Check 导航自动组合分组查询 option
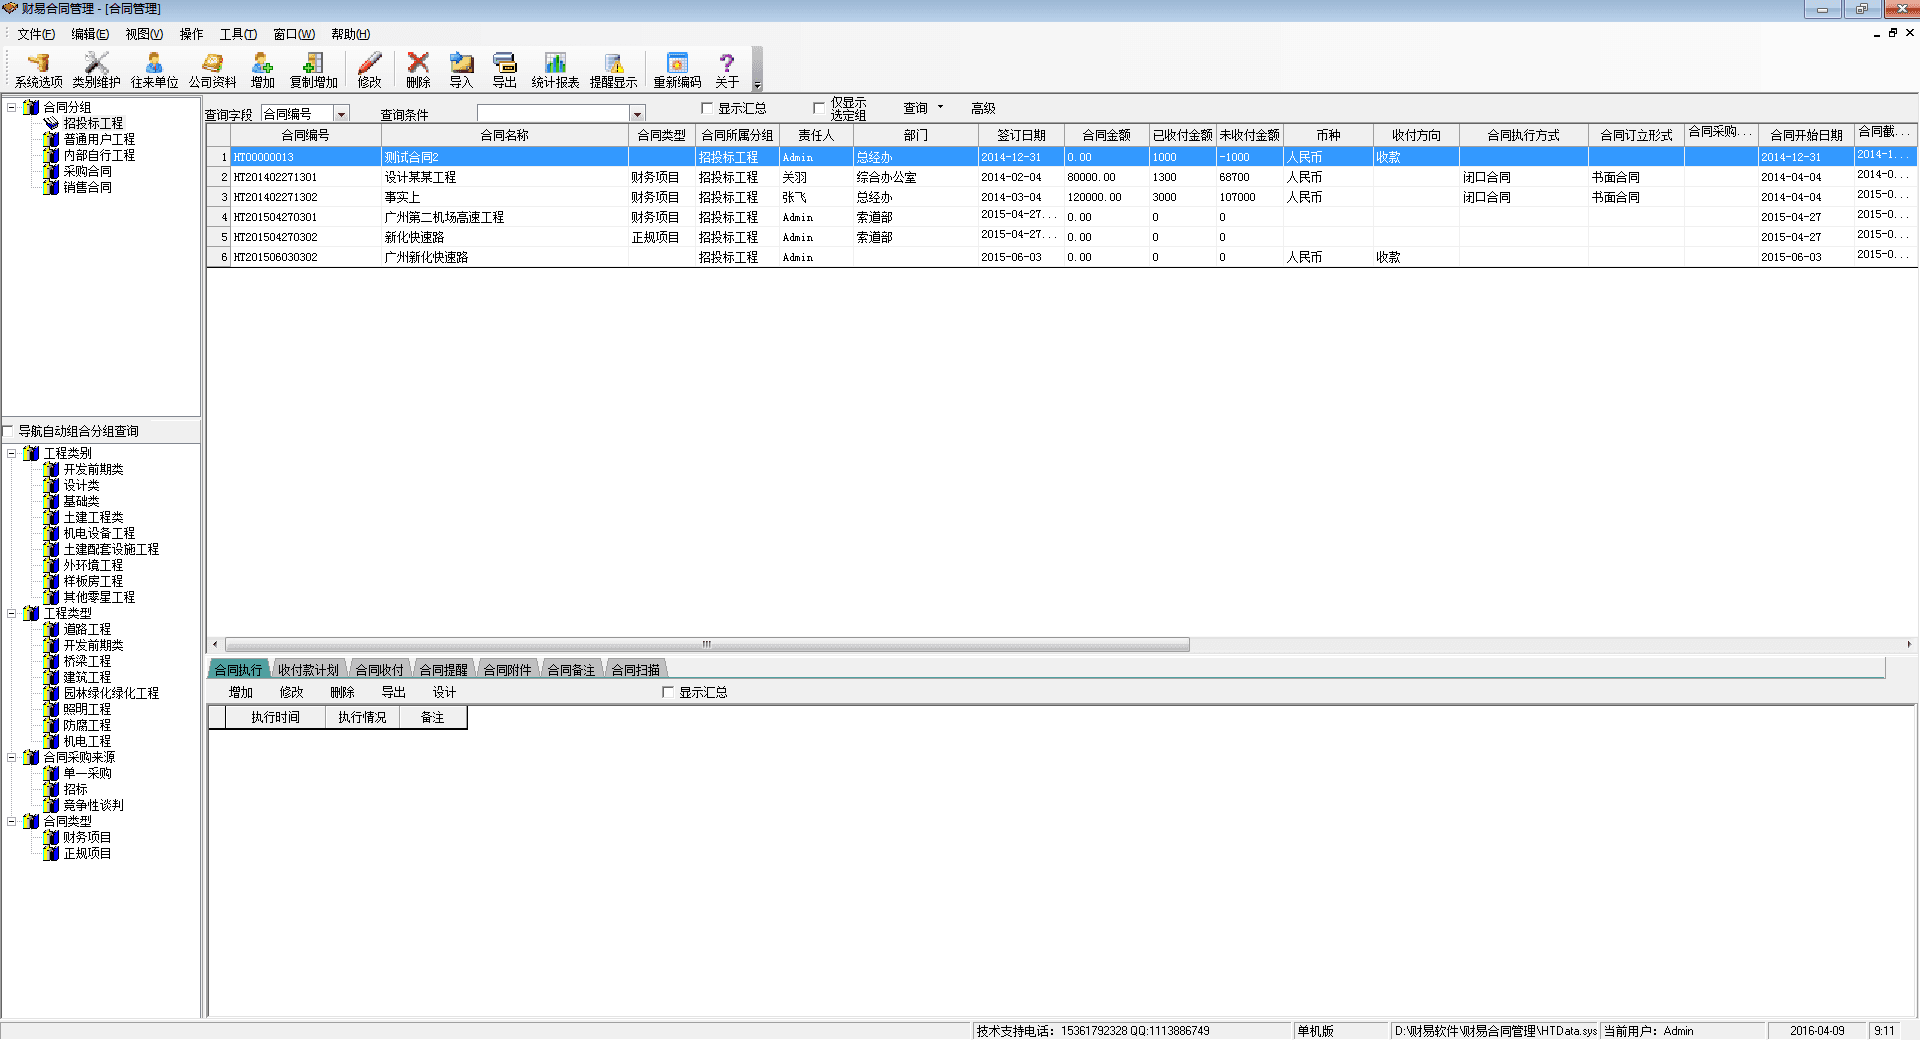 (x=9, y=431)
